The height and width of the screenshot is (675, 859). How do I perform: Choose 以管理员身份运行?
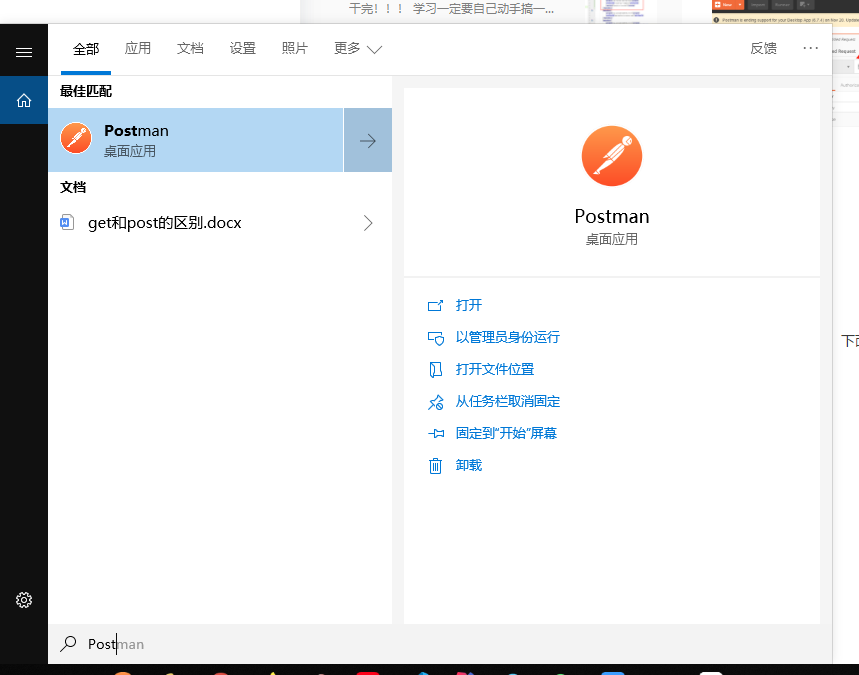pyautogui.click(x=508, y=337)
